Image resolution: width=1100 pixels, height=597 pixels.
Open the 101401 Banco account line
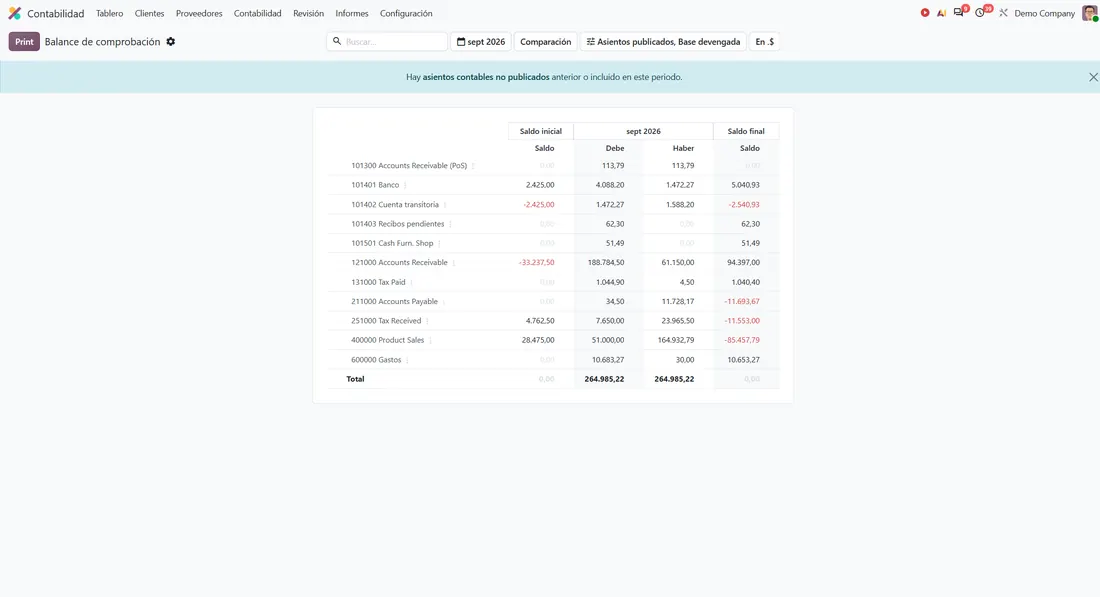375,185
